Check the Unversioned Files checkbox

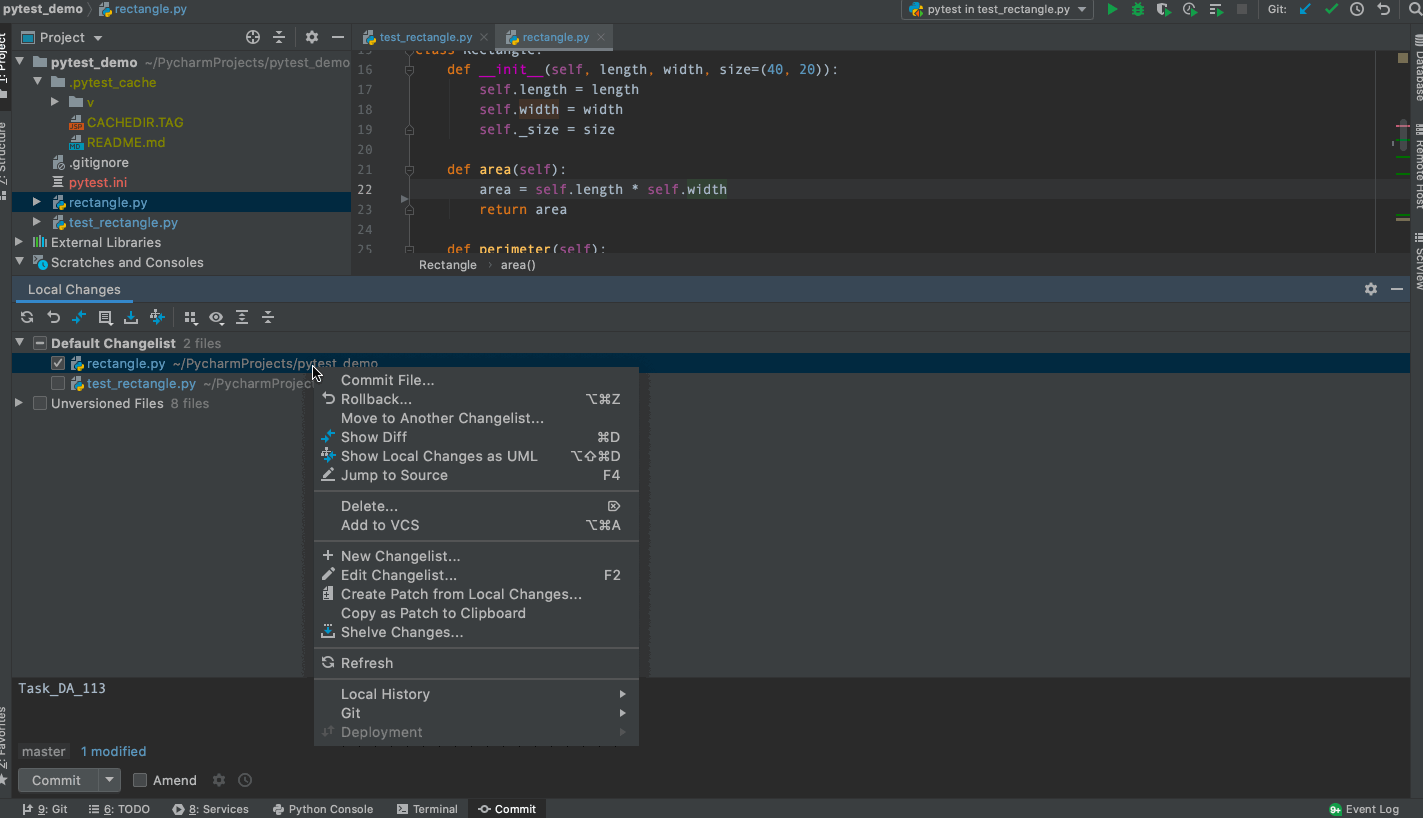point(40,403)
